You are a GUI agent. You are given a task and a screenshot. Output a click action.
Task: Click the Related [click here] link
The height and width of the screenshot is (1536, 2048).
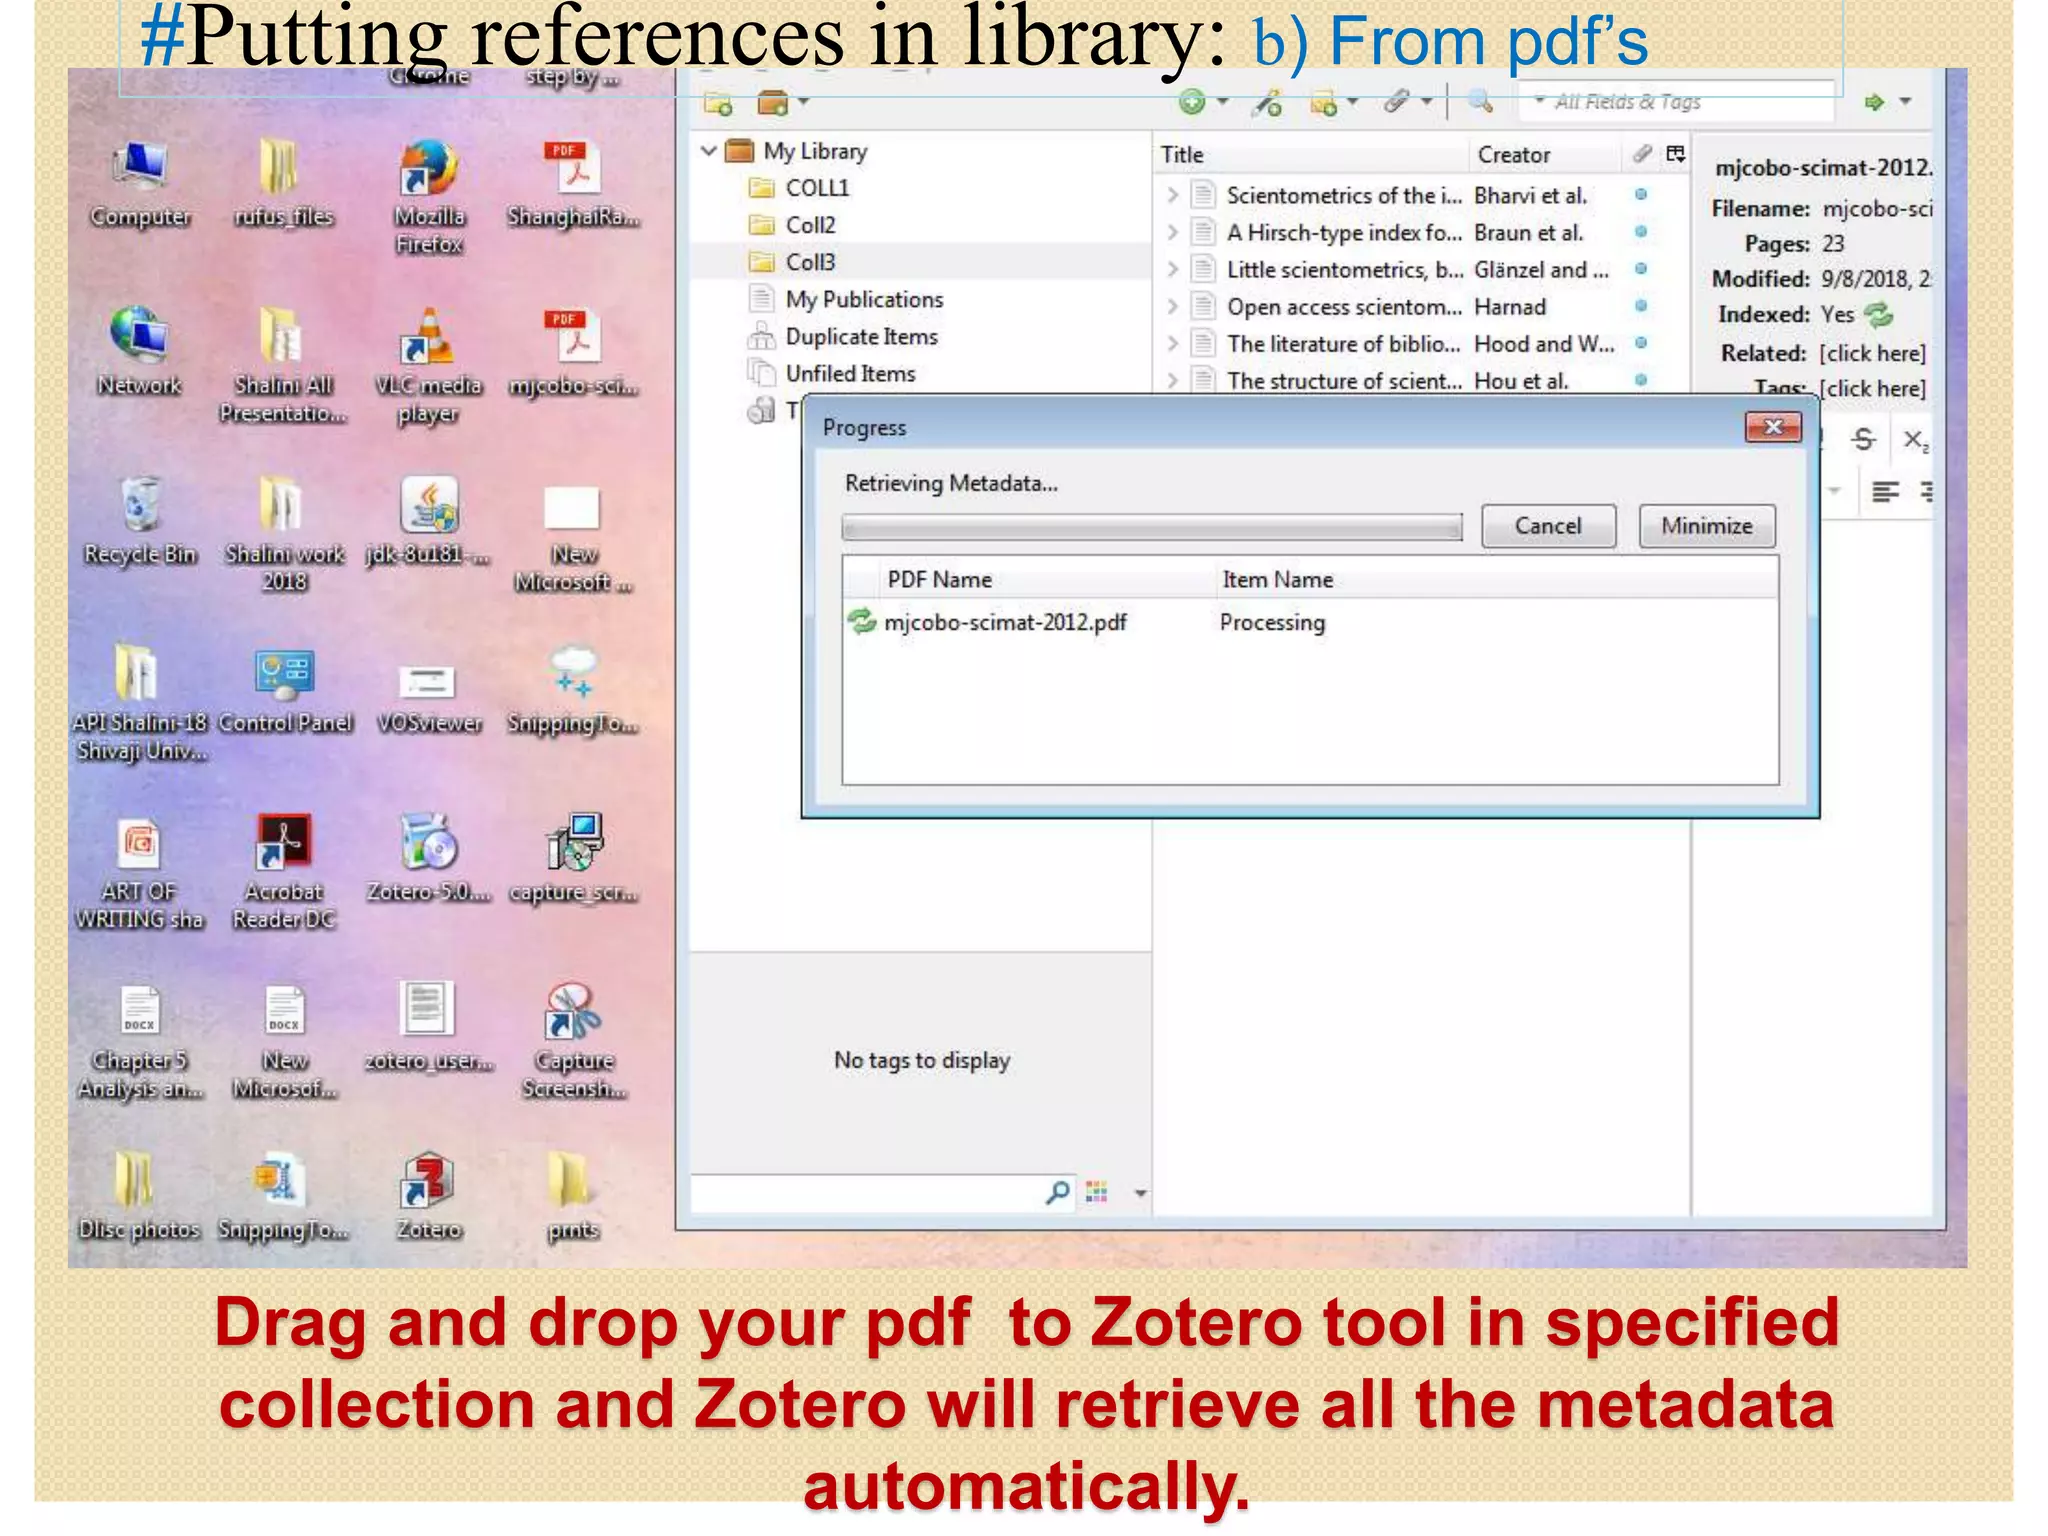tap(1872, 353)
